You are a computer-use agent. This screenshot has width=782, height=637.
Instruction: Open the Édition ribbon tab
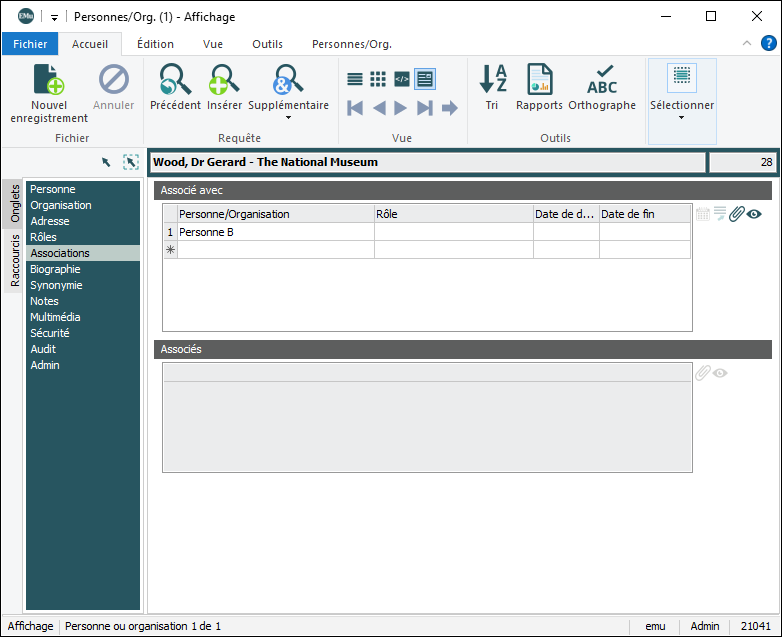[155, 44]
